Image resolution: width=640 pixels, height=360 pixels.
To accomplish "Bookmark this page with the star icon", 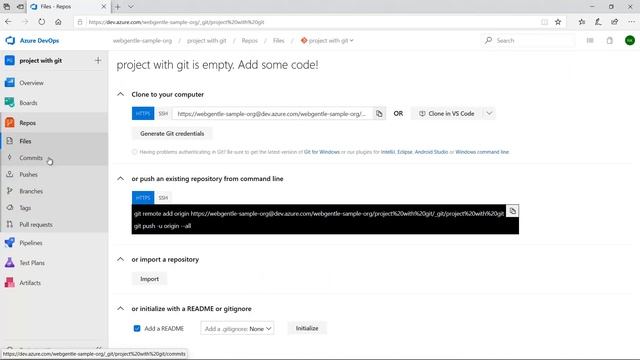I will 558,22.
